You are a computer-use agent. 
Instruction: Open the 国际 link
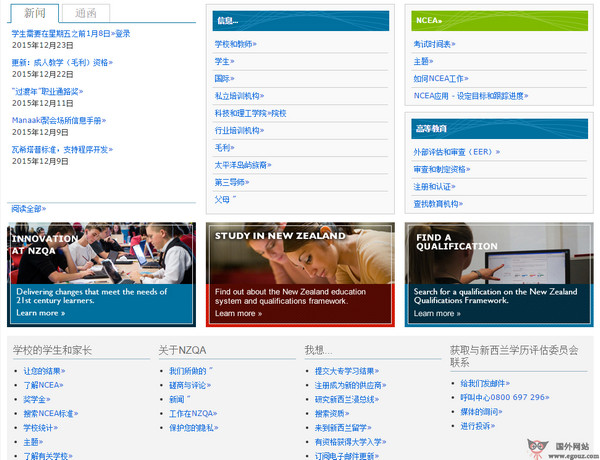[x=224, y=79]
